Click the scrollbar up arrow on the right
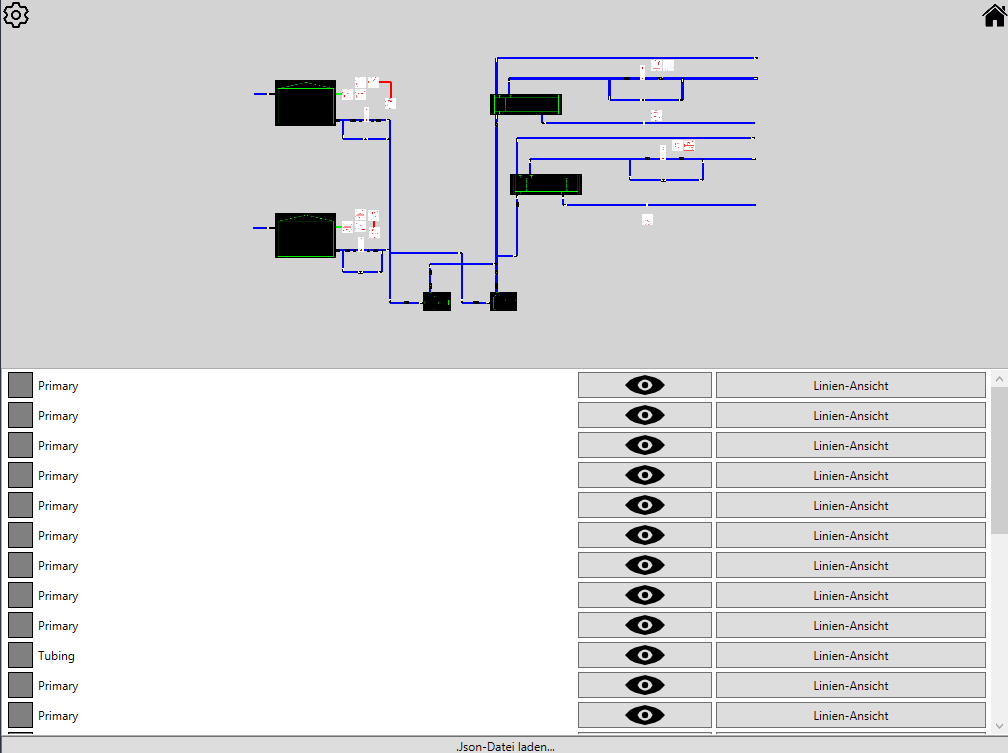The height and width of the screenshot is (753, 1008). coord(999,378)
